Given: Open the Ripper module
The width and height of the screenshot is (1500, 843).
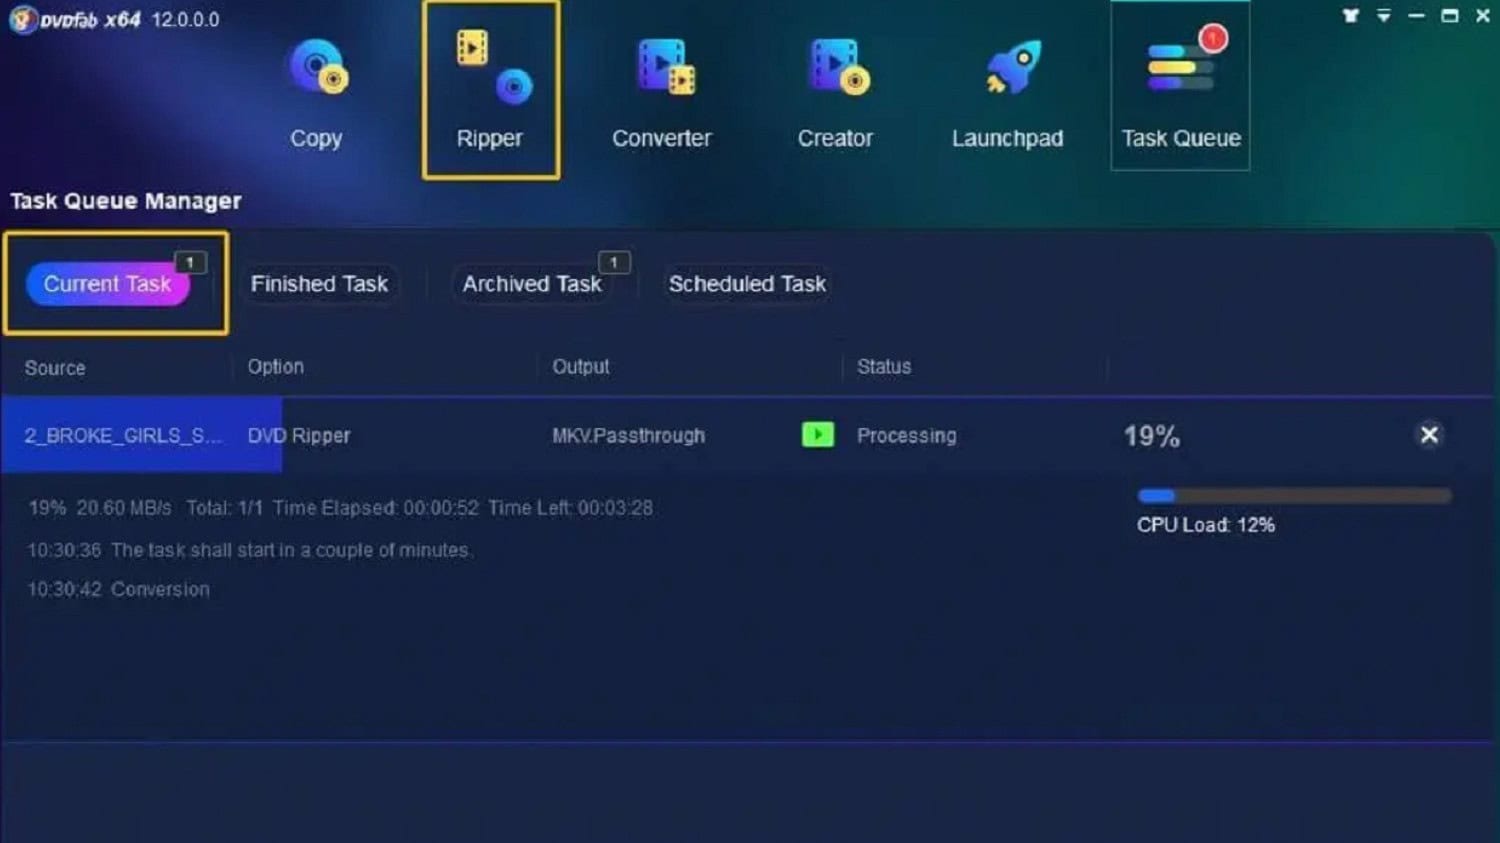Looking at the screenshot, I should point(490,90).
